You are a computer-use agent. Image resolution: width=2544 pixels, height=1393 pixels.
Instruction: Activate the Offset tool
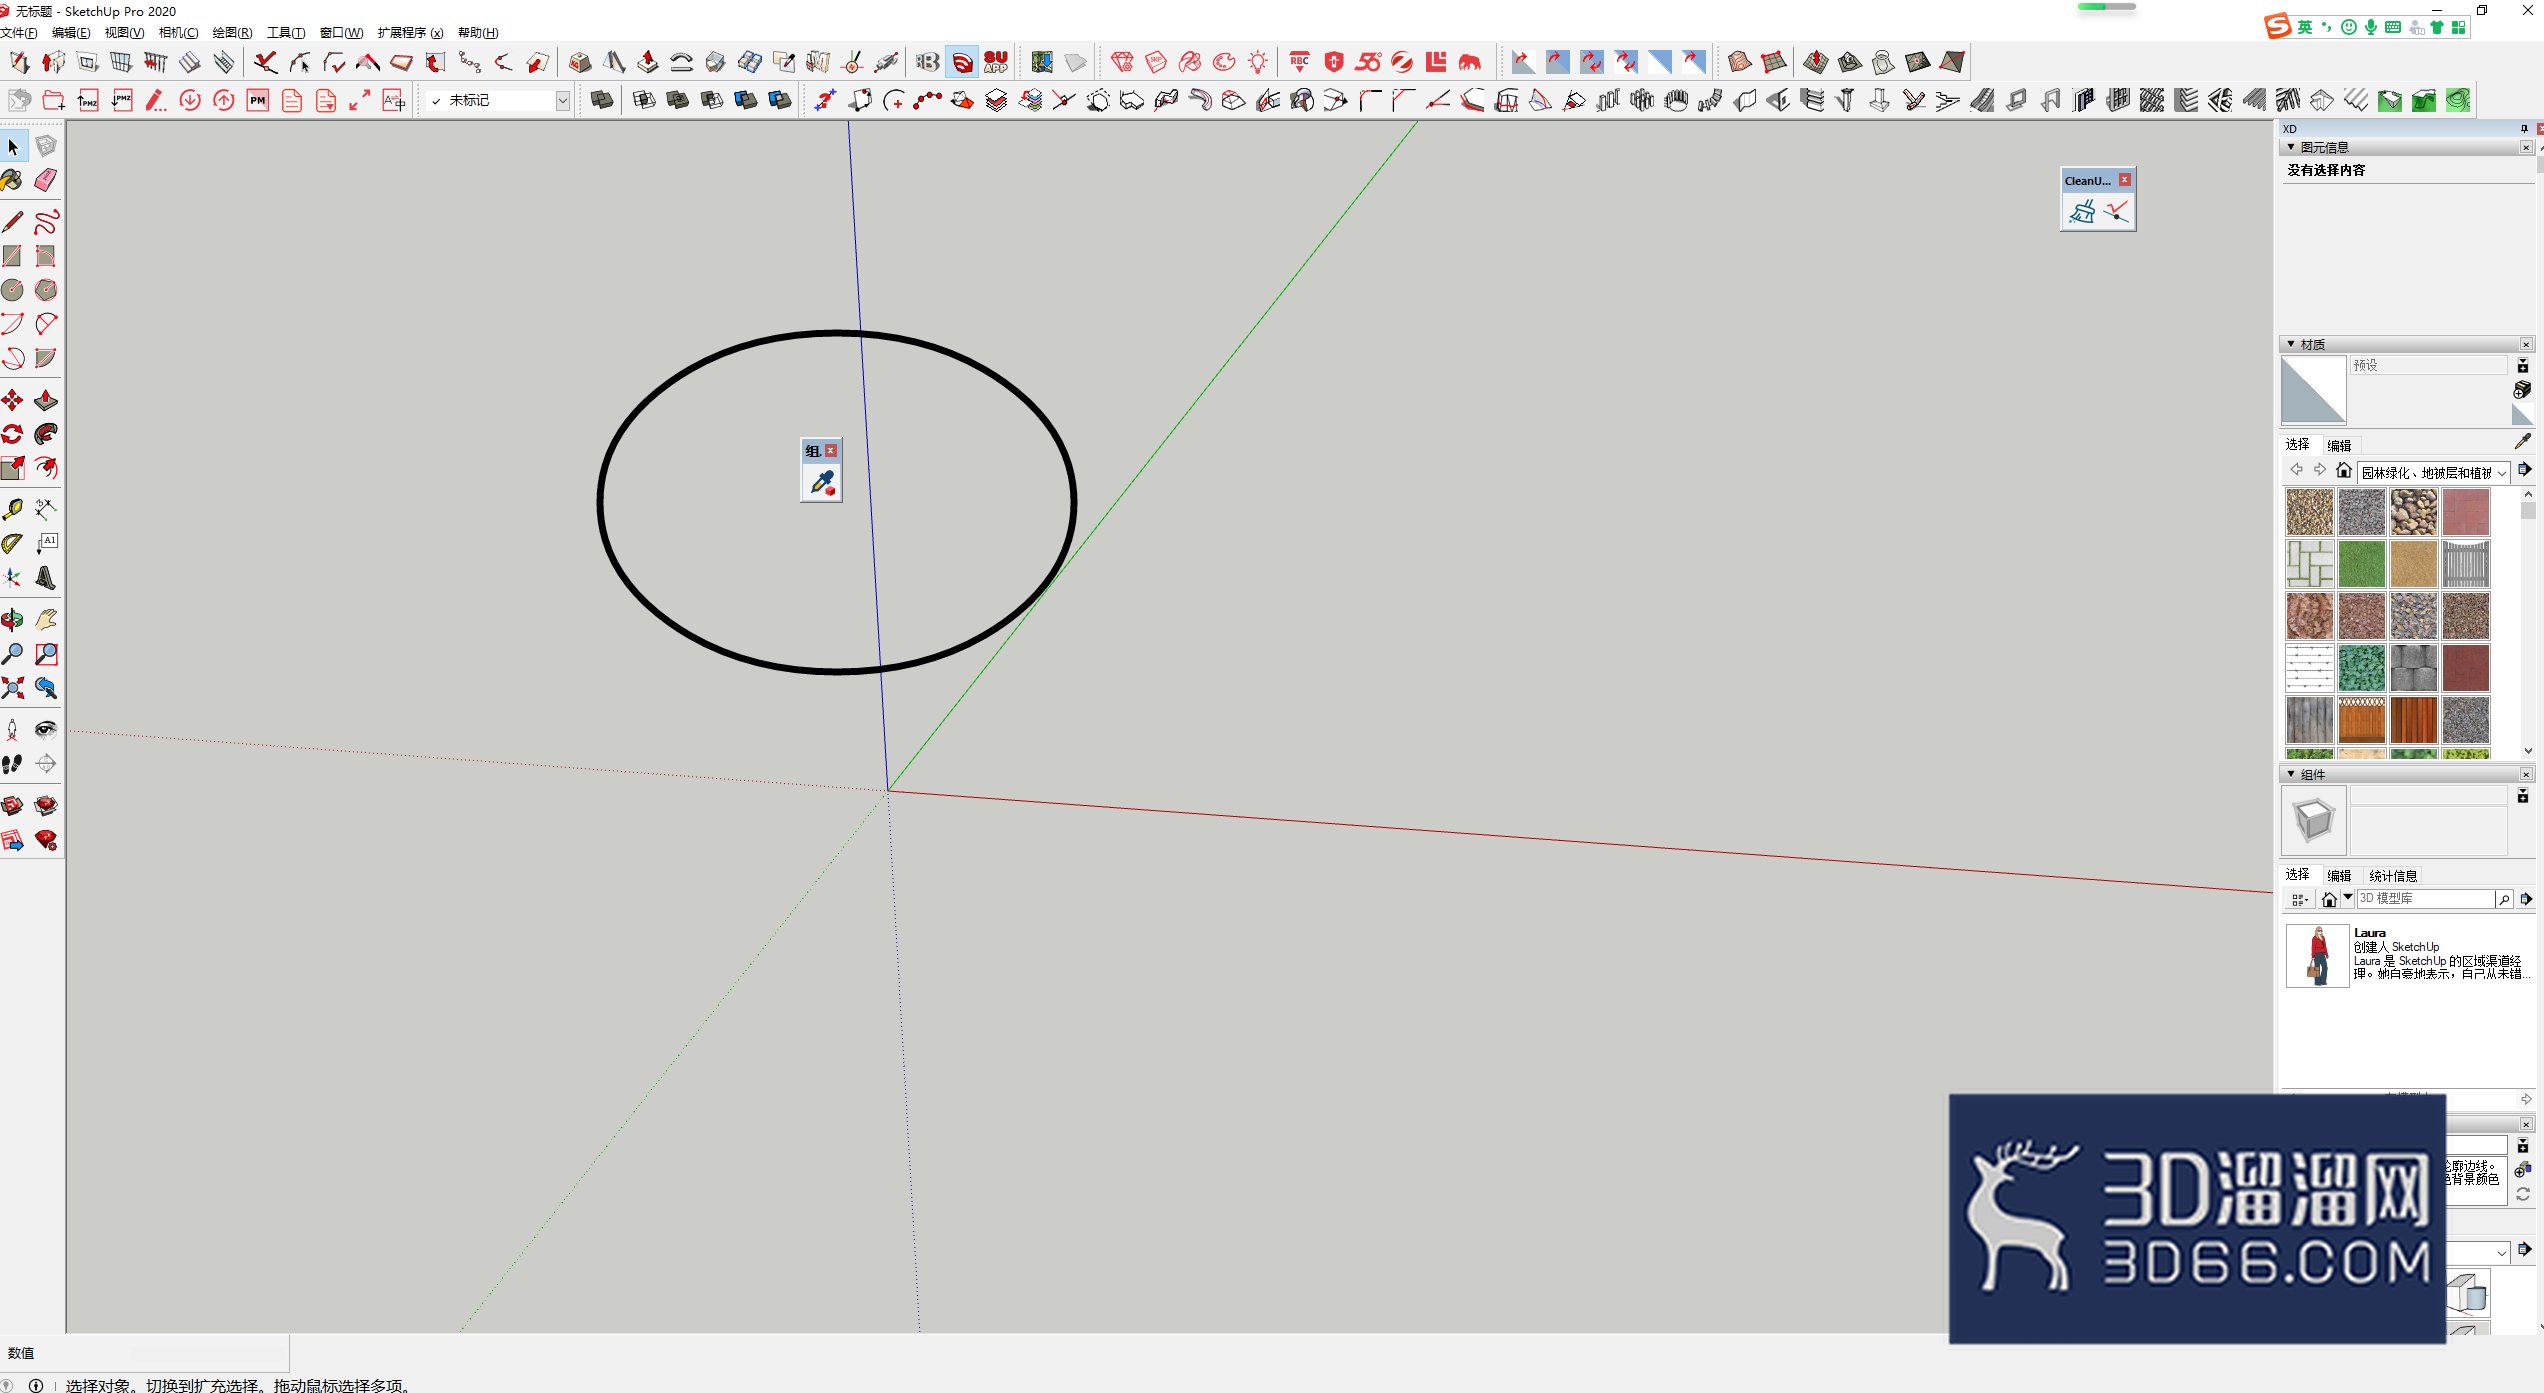46,468
